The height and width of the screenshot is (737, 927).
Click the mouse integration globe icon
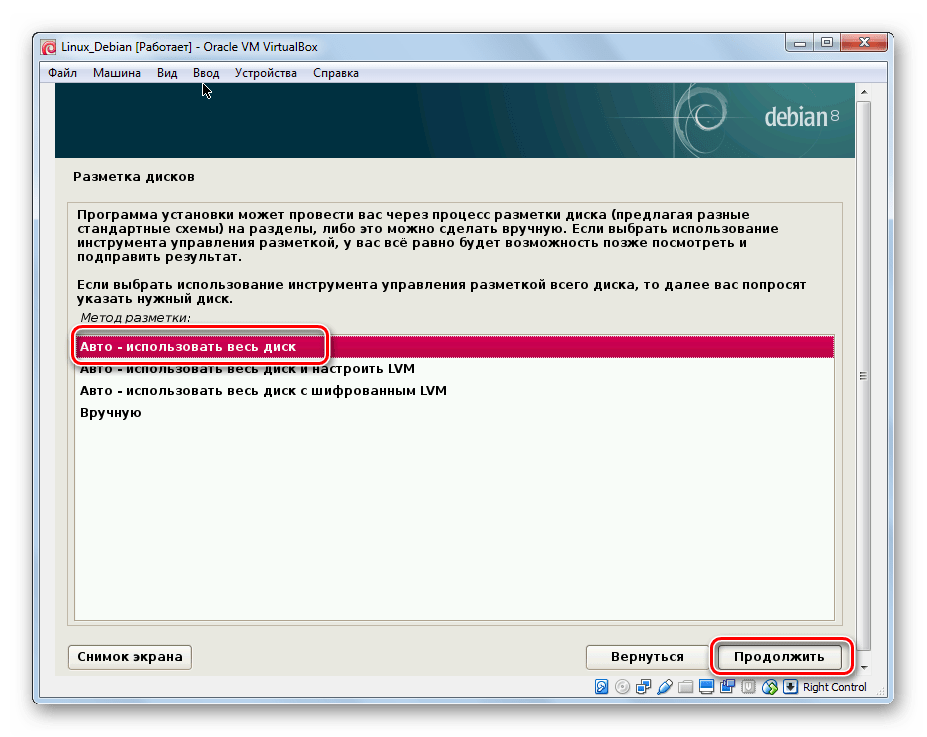[x=769, y=687]
